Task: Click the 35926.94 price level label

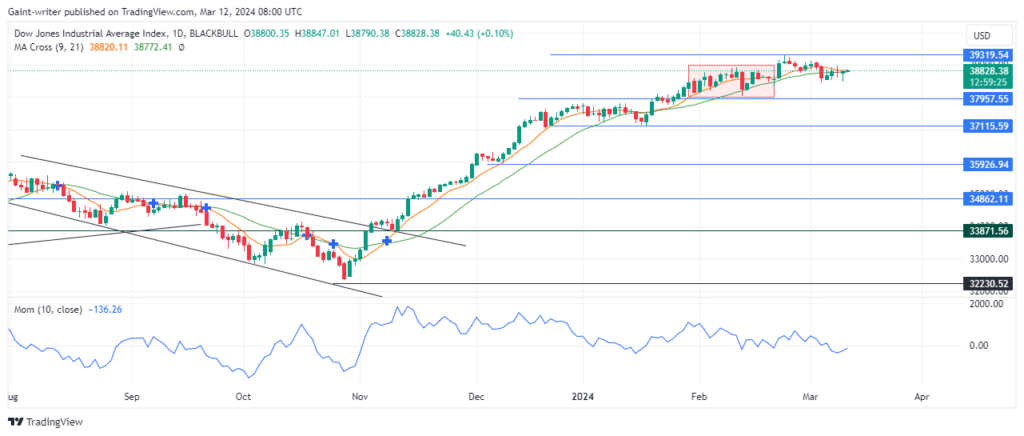Action: point(990,164)
